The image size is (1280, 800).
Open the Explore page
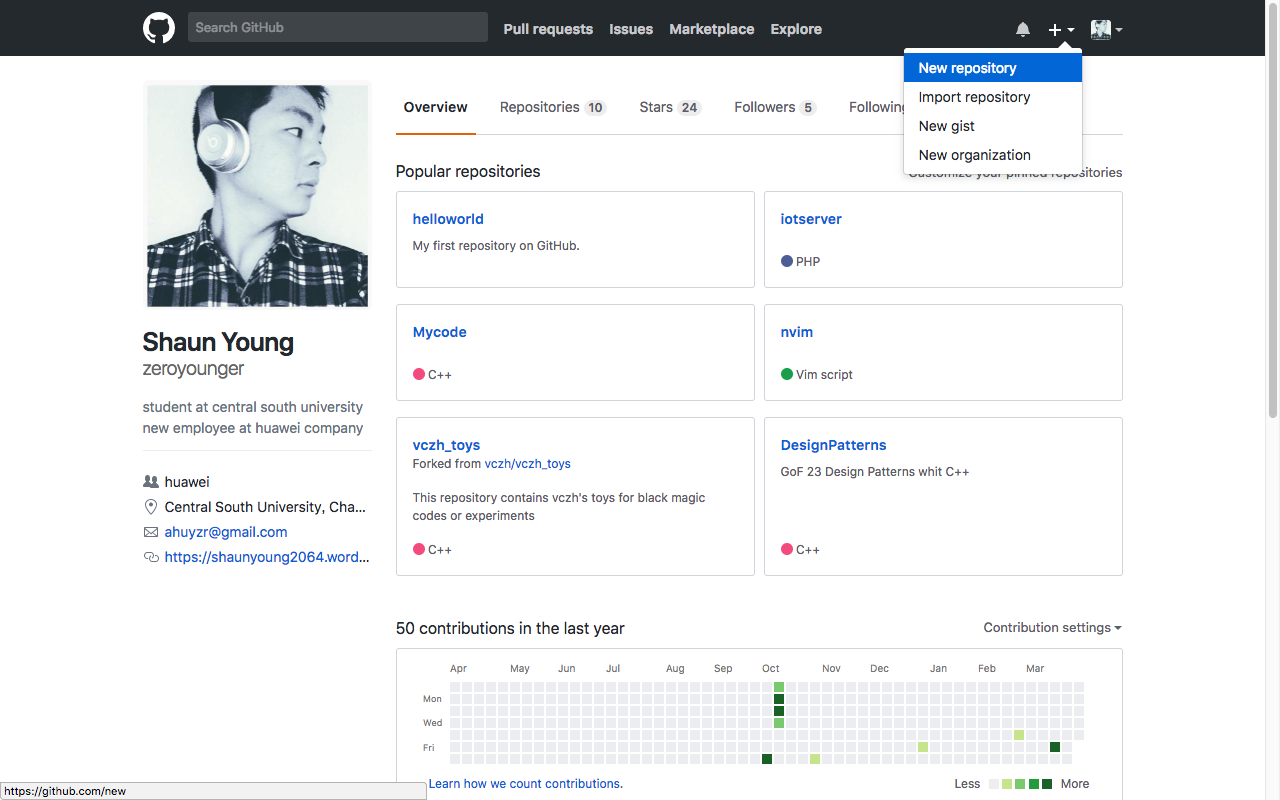pos(796,29)
